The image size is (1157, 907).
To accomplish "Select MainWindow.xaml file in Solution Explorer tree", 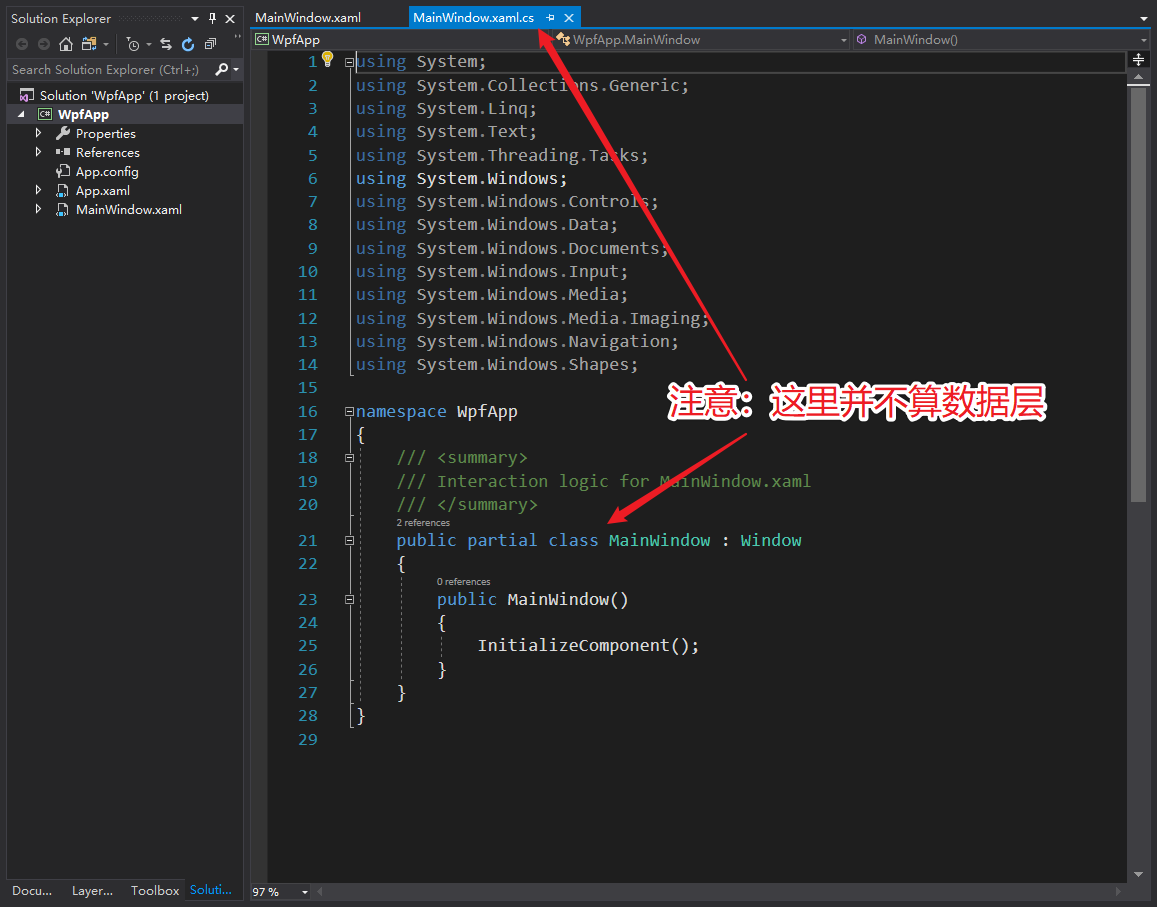I will [128, 210].
